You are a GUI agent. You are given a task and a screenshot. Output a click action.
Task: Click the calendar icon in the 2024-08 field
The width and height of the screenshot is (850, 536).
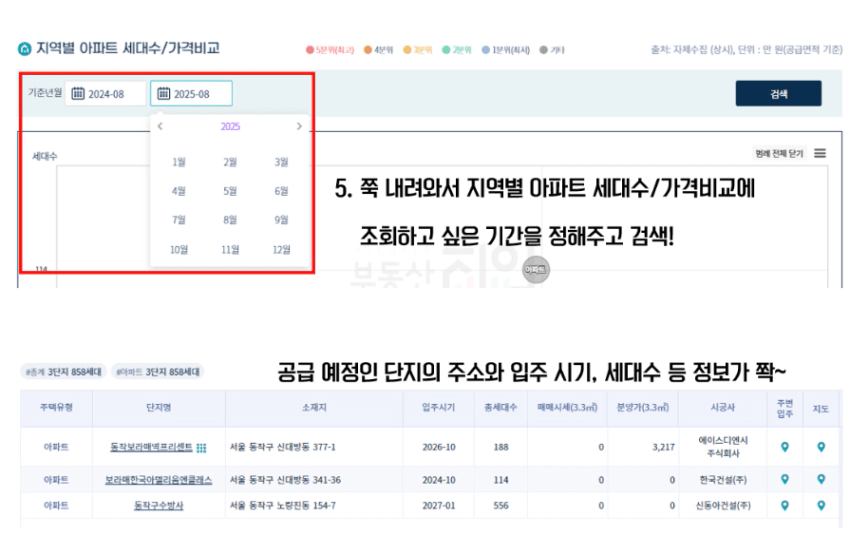point(79,94)
